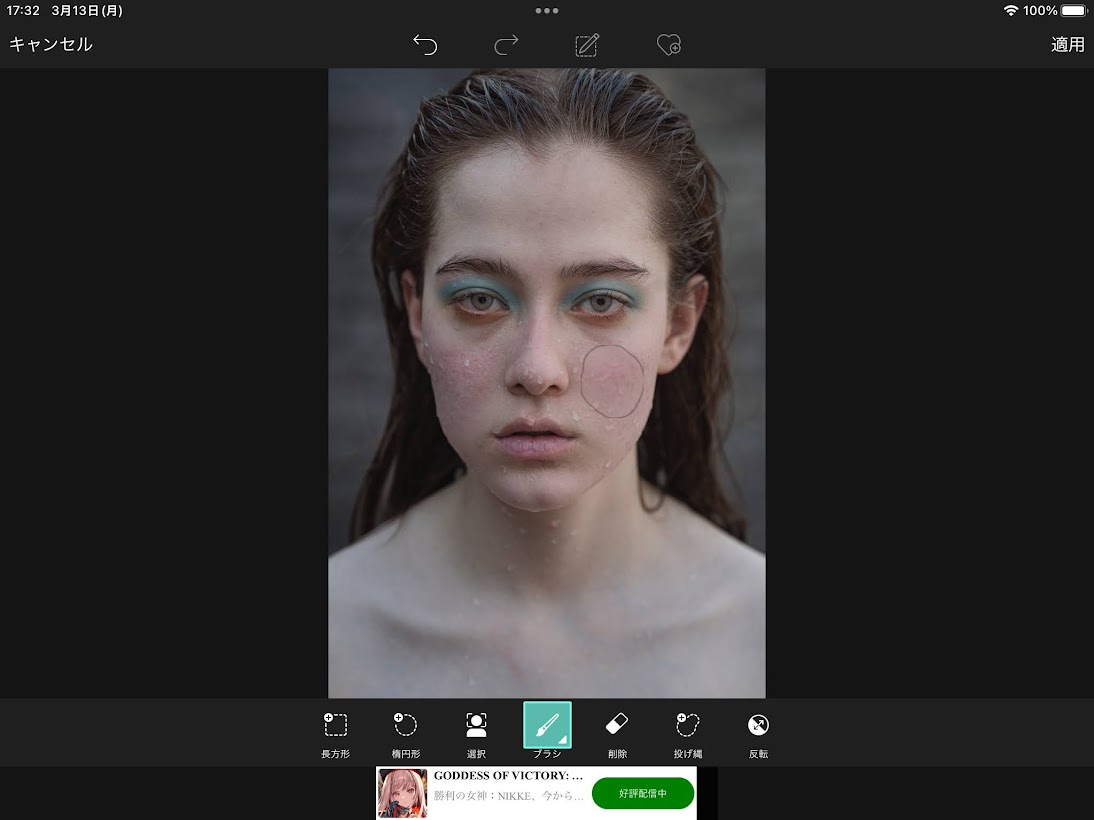Image resolution: width=1094 pixels, height=820 pixels.
Task: Tap the green 好評配信中 ad button
Action: tap(642, 793)
